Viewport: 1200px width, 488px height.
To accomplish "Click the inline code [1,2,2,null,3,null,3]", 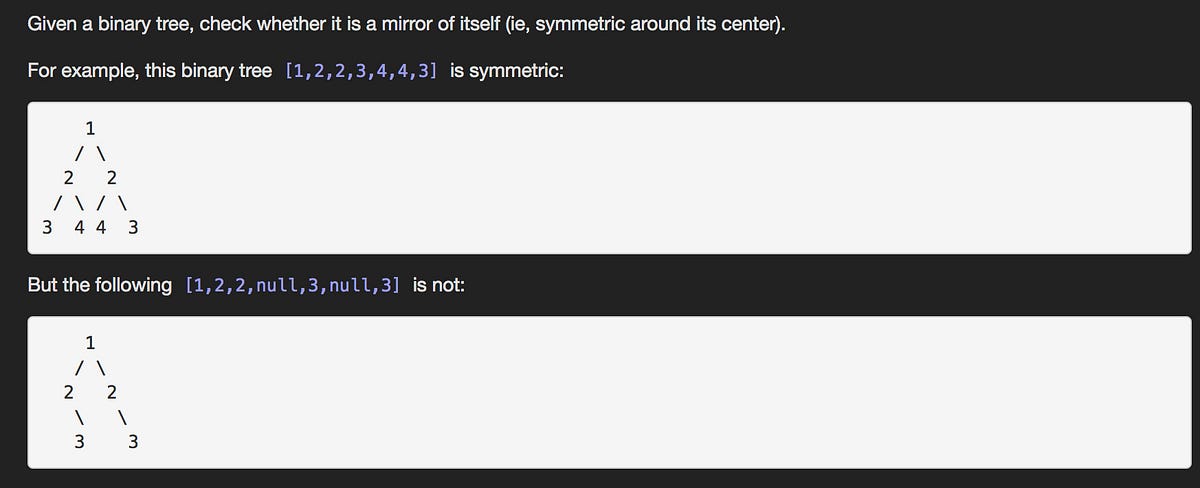I will pos(293,285).
